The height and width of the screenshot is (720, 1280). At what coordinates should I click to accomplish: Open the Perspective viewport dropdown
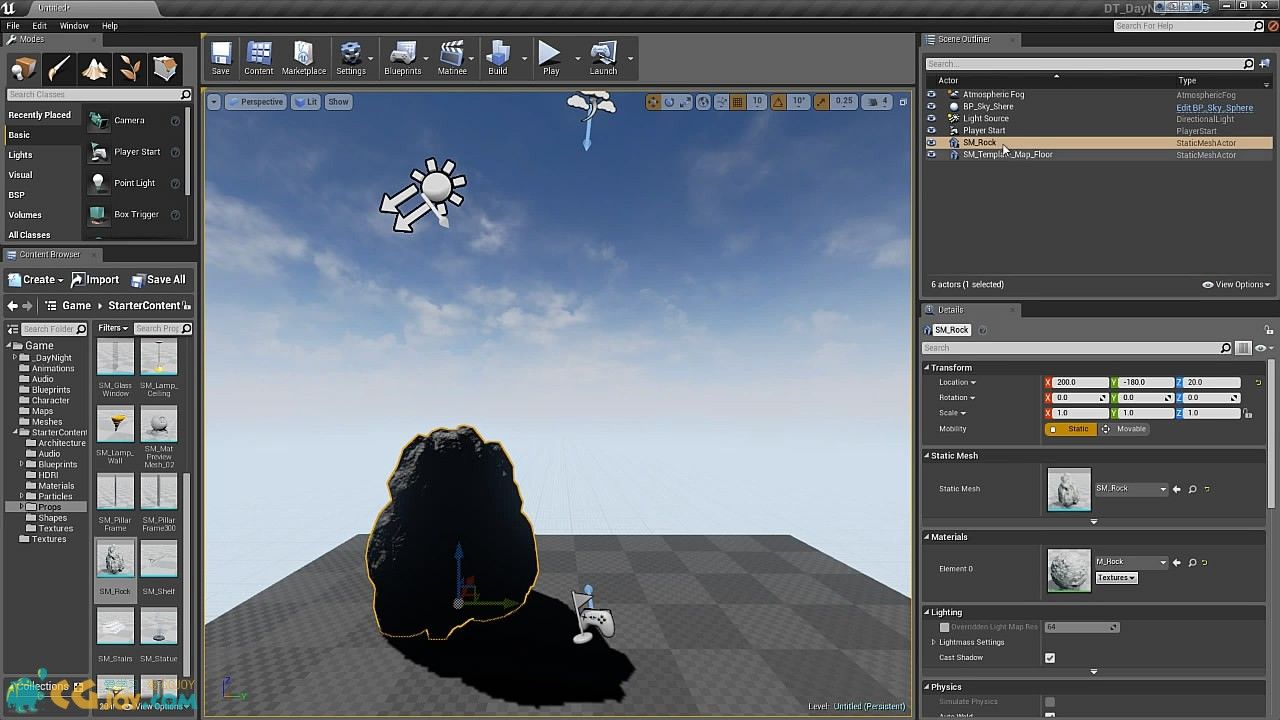(256, 102)
